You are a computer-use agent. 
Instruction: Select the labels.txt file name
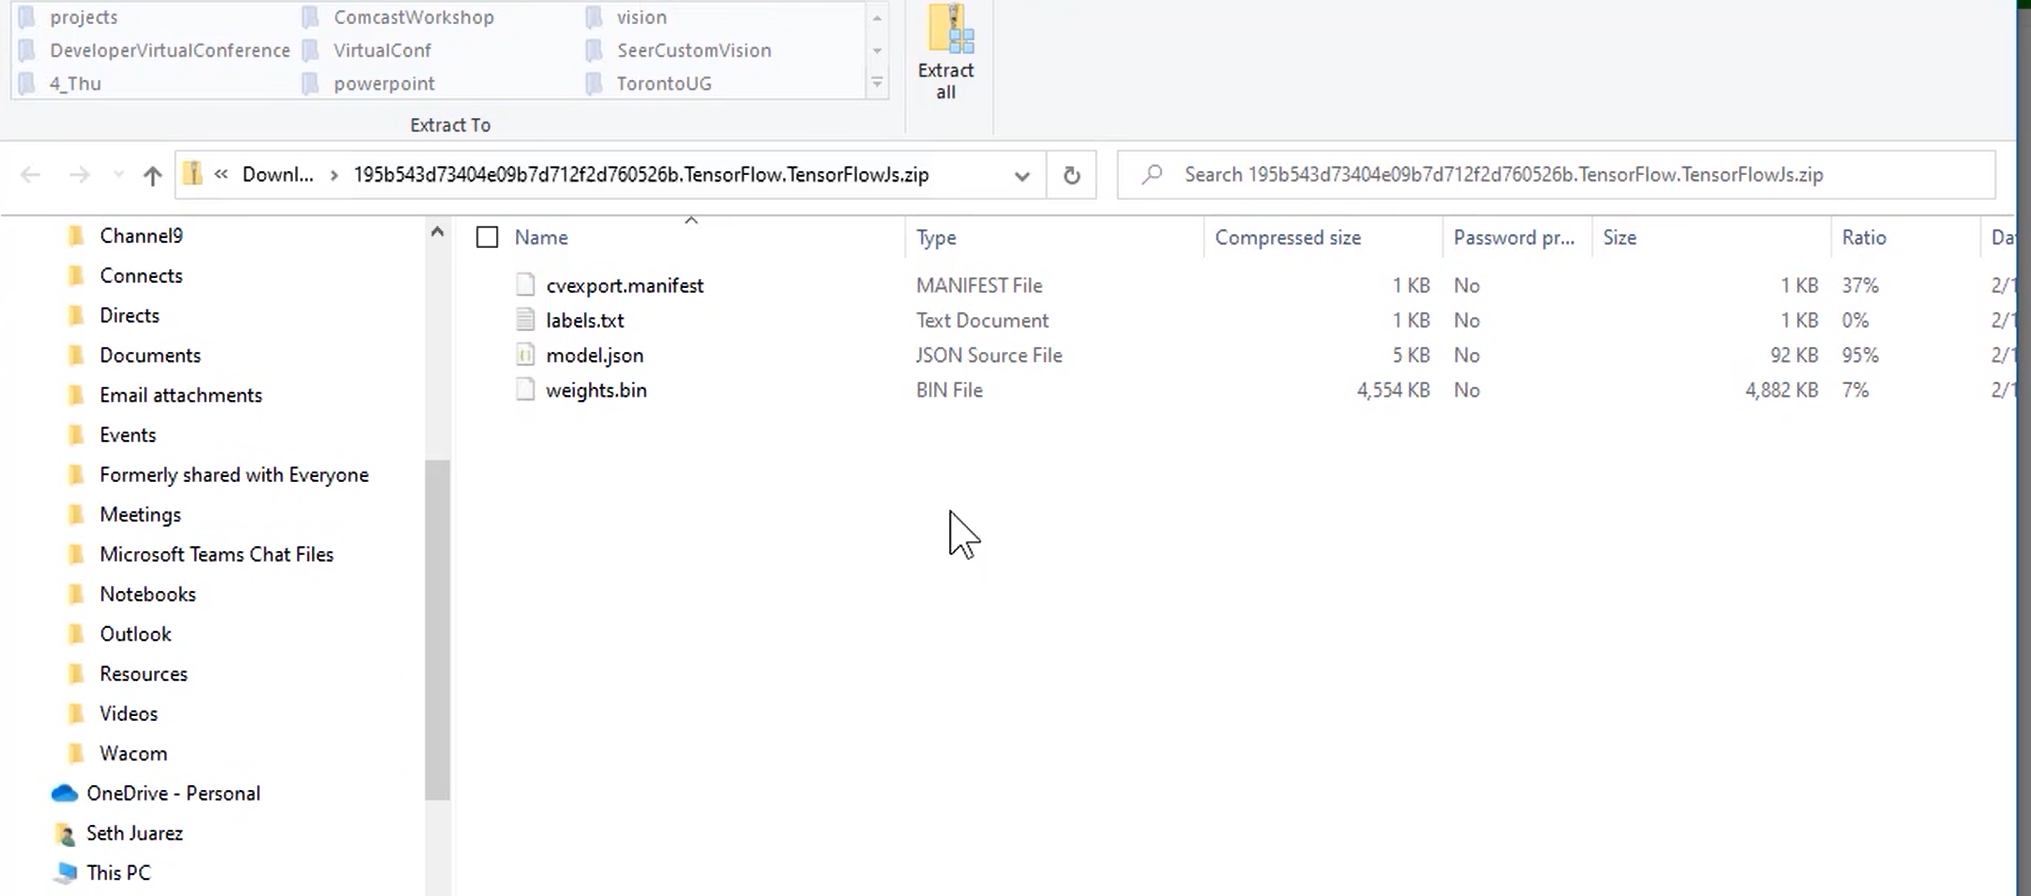pos(585,320)
